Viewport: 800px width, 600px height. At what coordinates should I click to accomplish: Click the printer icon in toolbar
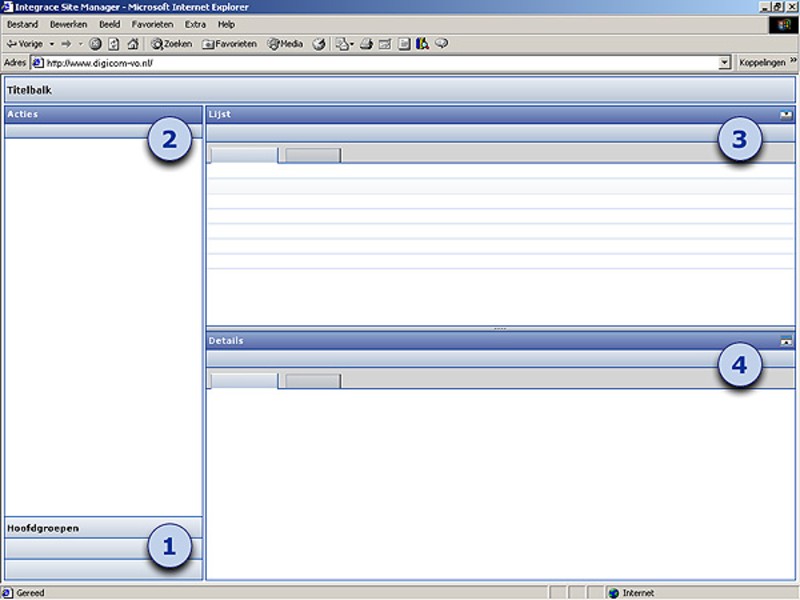(x=366, y=44)
